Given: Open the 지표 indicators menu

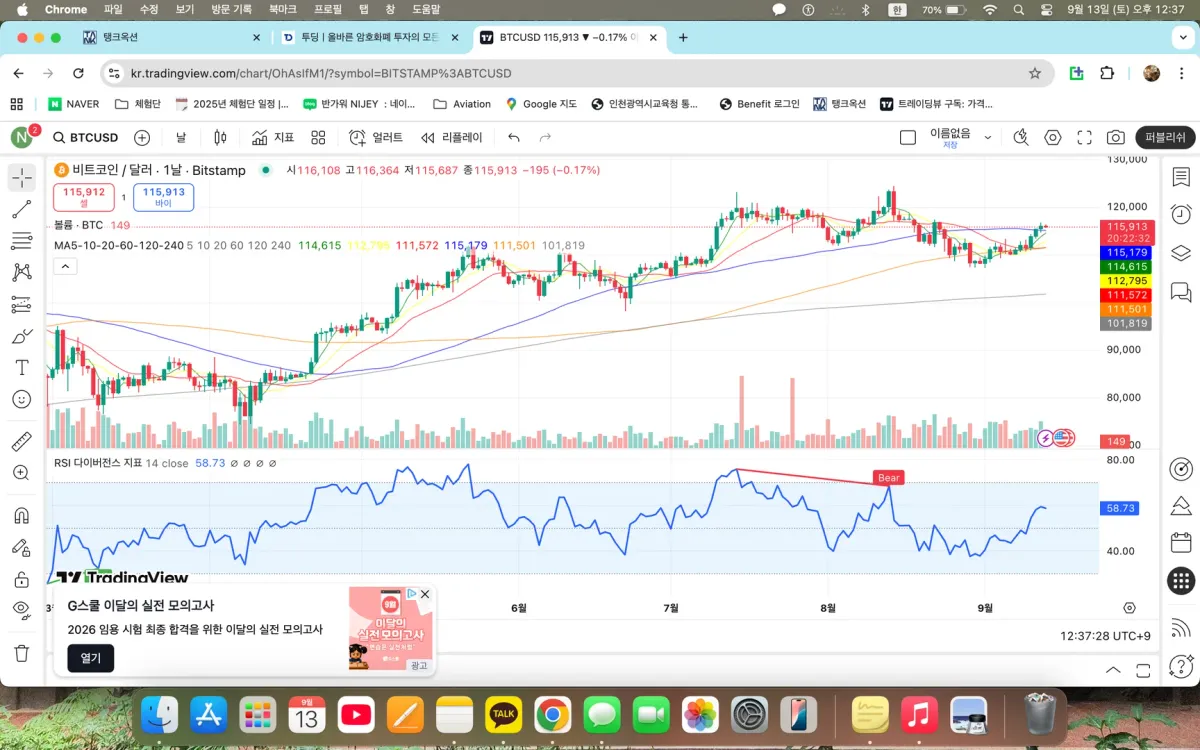Looking at the screenshot, I should pyautogui.click(x=273, y=138).
